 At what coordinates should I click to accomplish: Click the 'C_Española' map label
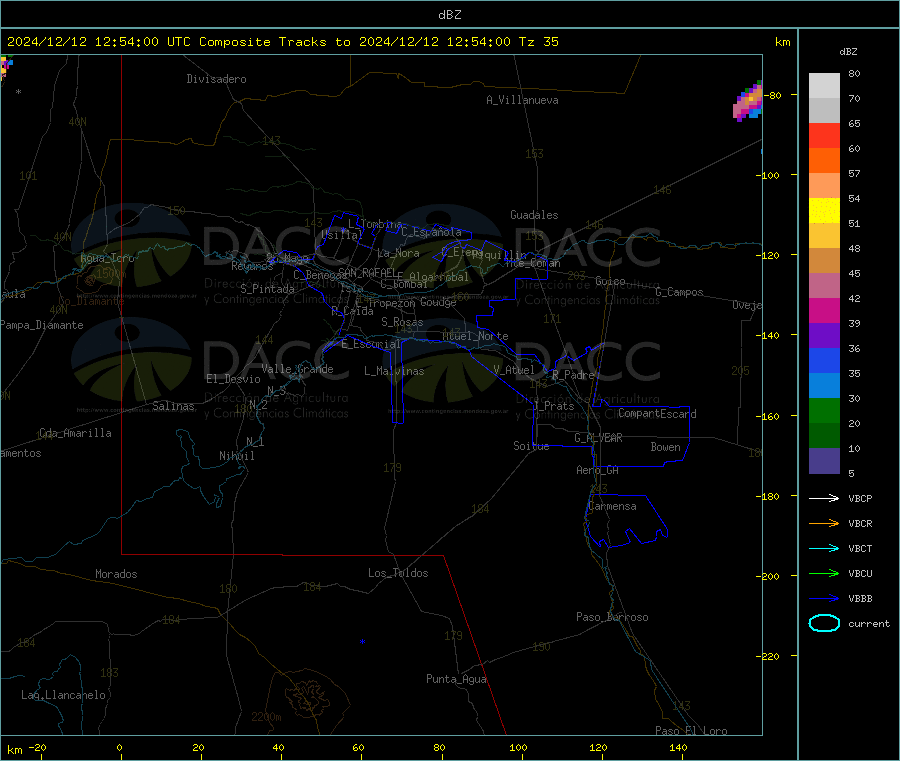pyautogui.click(x=432, y=232)
